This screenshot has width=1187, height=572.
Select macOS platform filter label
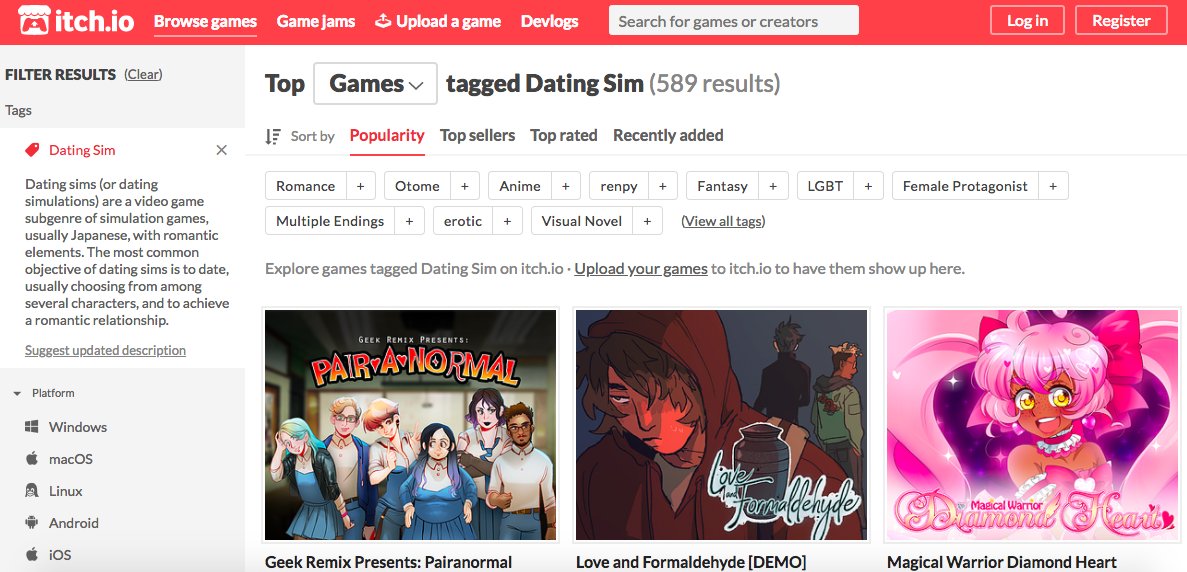(x=71, y=459)
